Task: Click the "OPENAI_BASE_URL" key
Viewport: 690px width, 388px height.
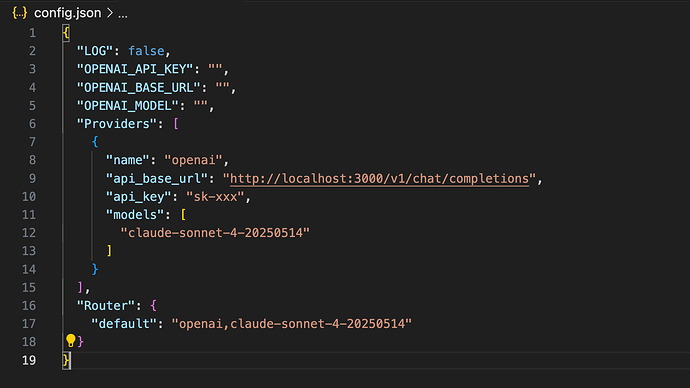Action: [139, 88]
